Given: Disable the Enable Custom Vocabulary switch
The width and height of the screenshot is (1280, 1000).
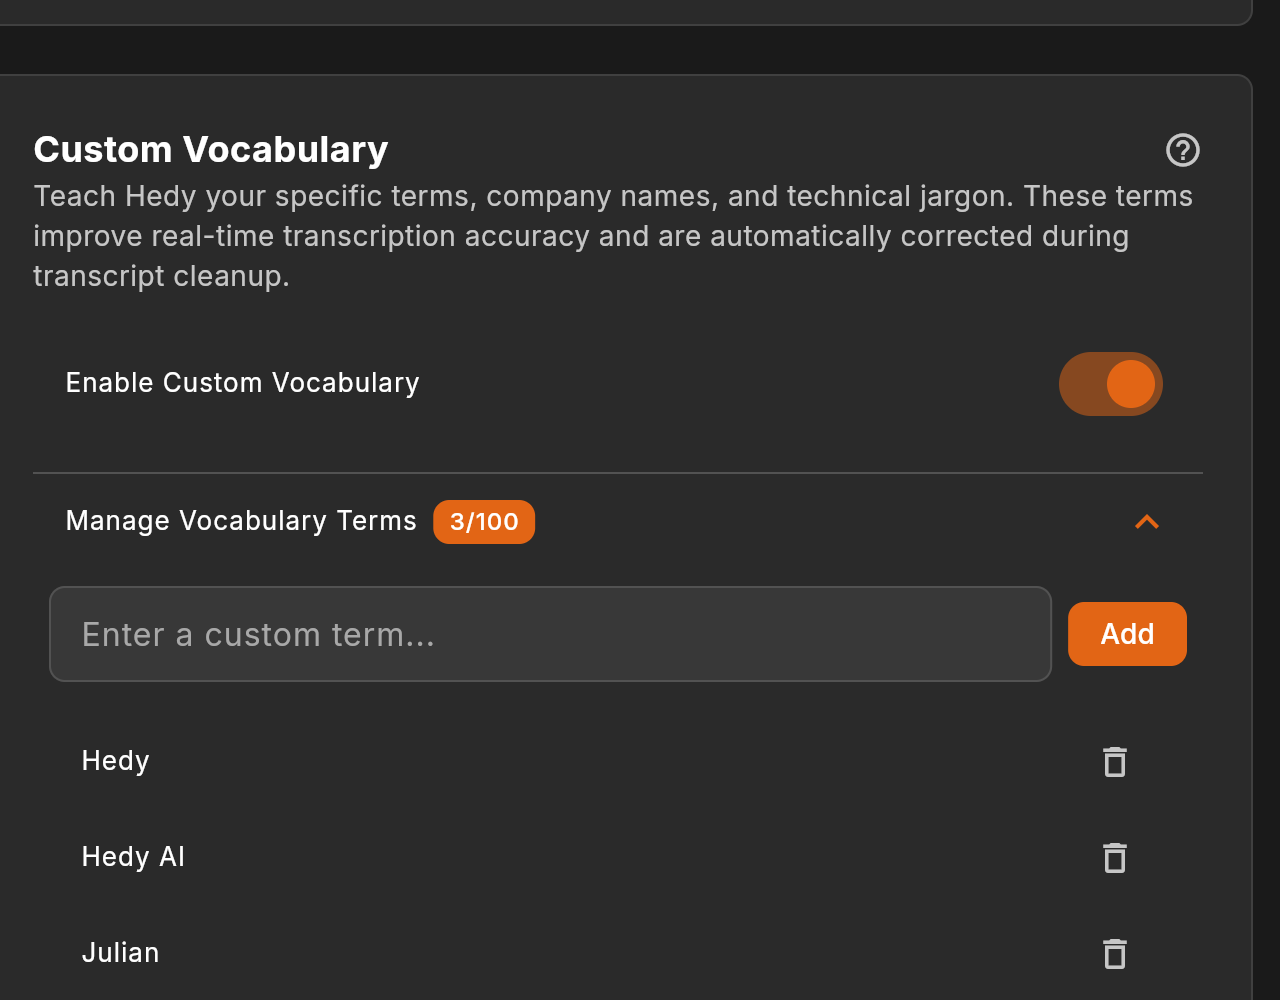Looking at the screenshot, I should (x=1110, y=383).
